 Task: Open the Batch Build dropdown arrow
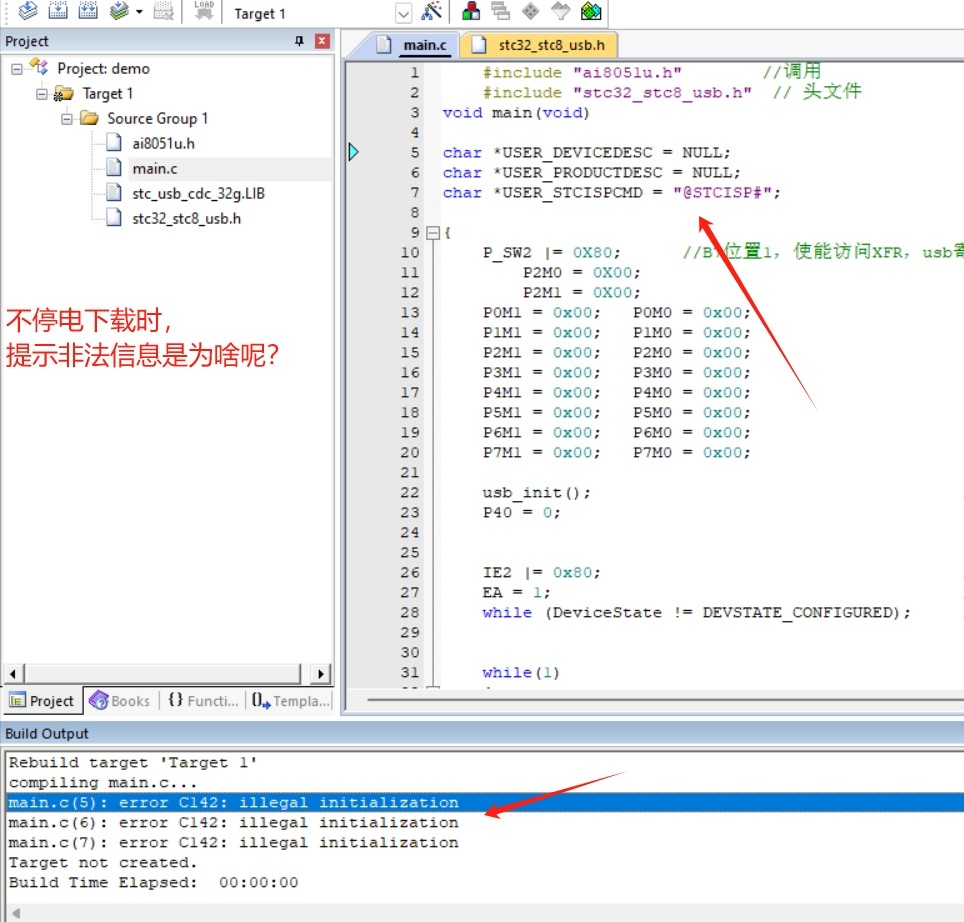[x=139, y=13]
